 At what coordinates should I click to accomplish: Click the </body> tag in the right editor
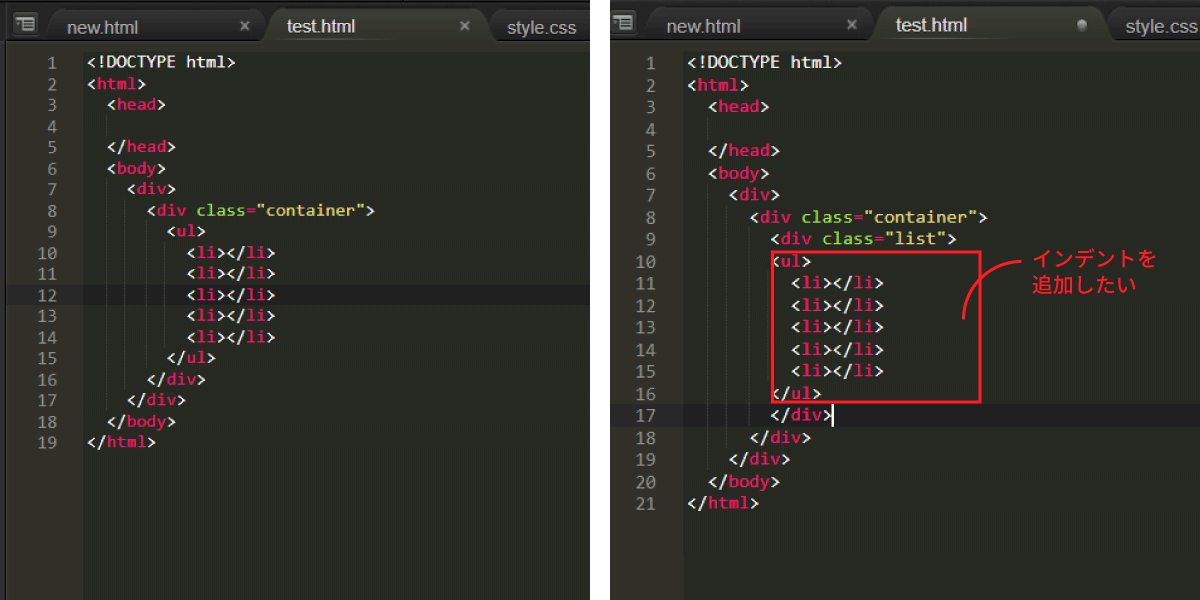[744, 481]
